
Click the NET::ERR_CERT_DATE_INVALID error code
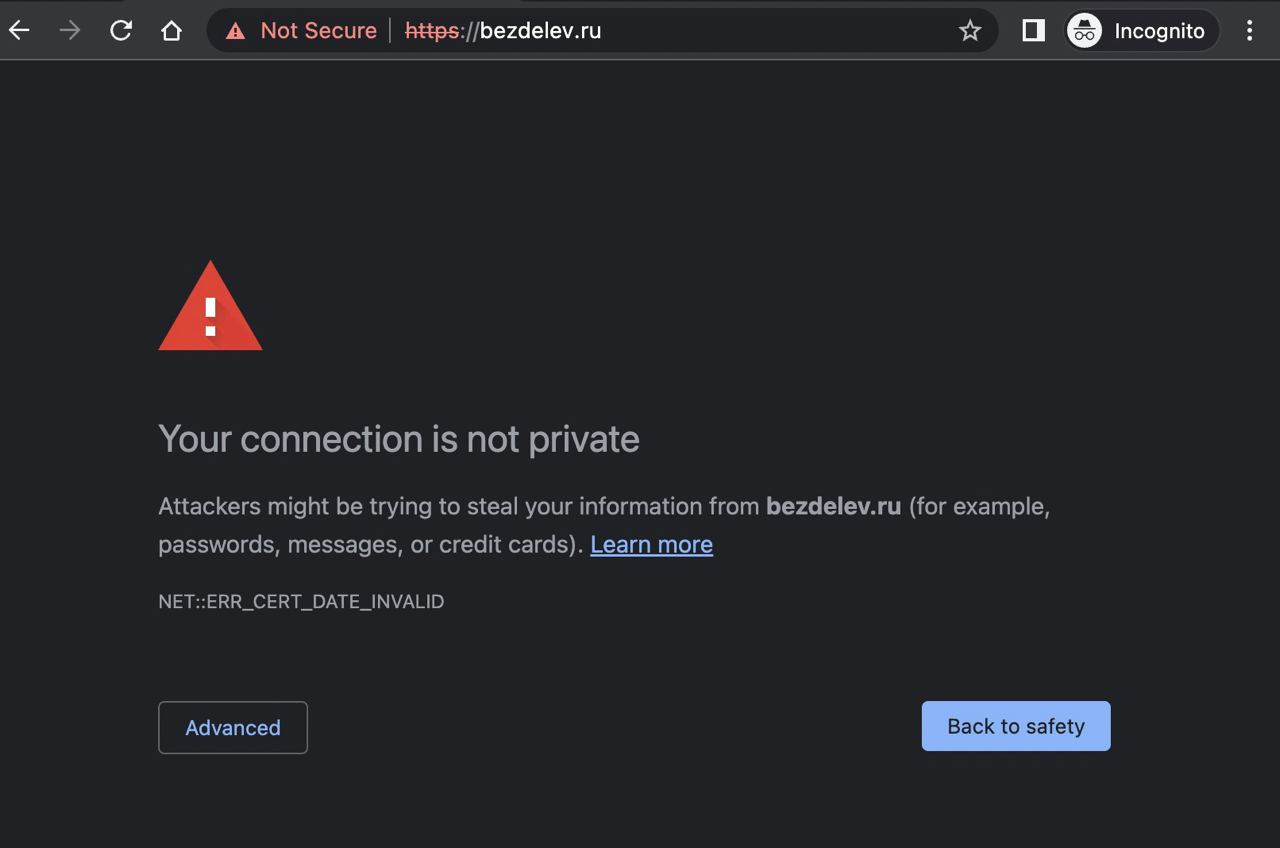[301, 601]
